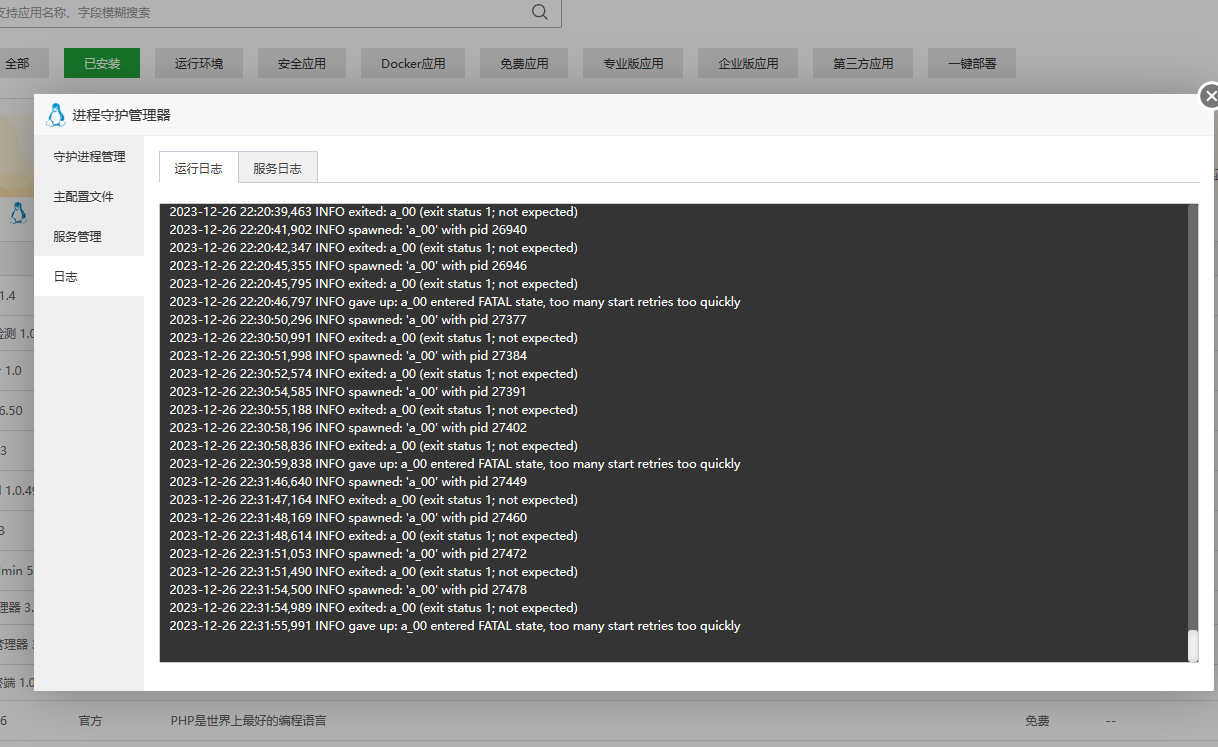Click the 22:30:59,838 gave up log line
The height and width of the screenshot is (747, 1218).
455,464
